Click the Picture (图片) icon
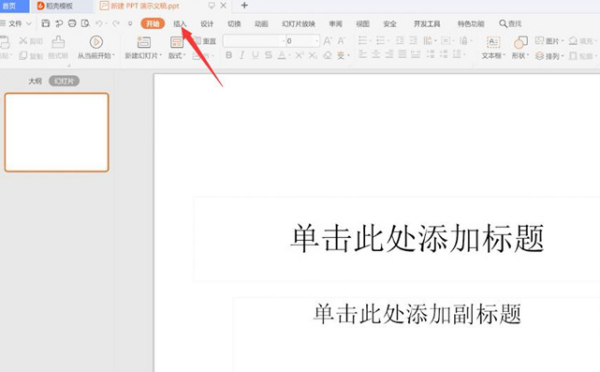Screen dimensions: 600x372 tap(540, 40)
